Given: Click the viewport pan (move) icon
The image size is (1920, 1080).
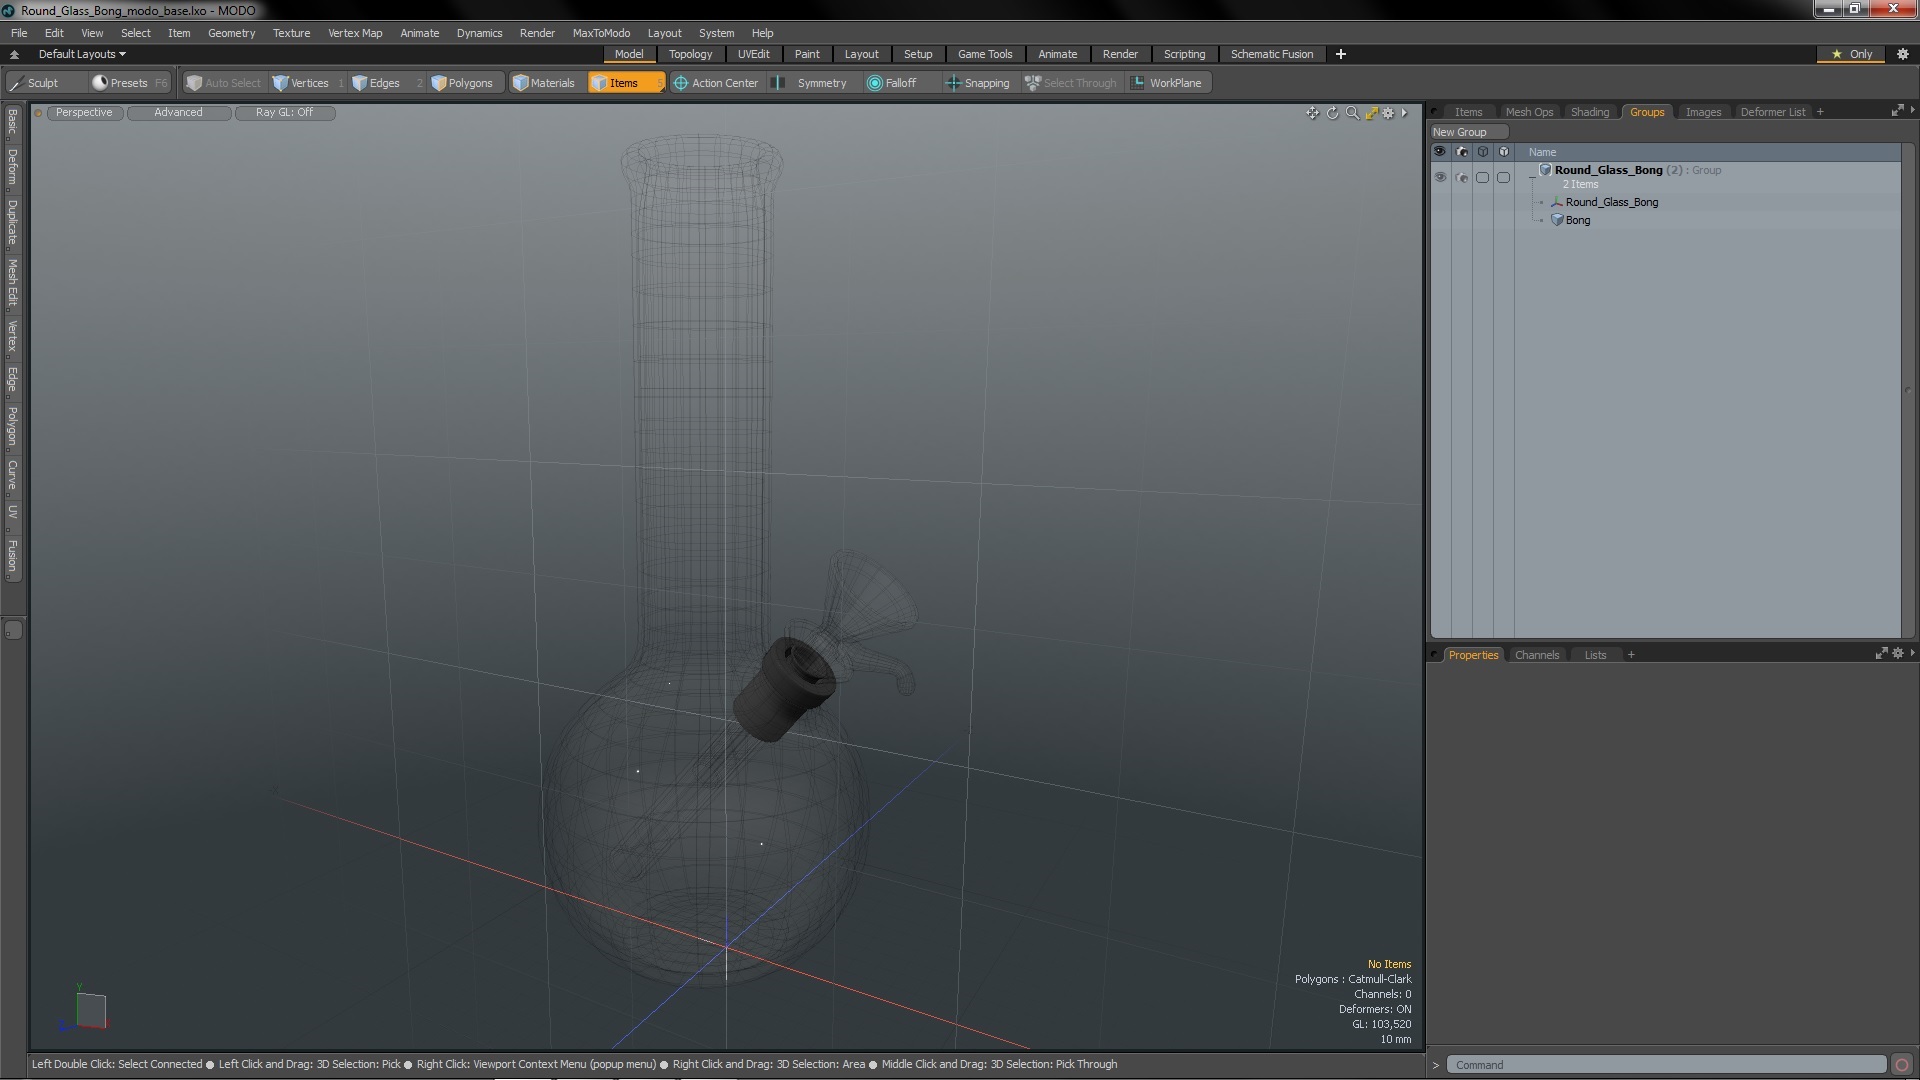Looking at the screenshot, I should click(1312, 113).
